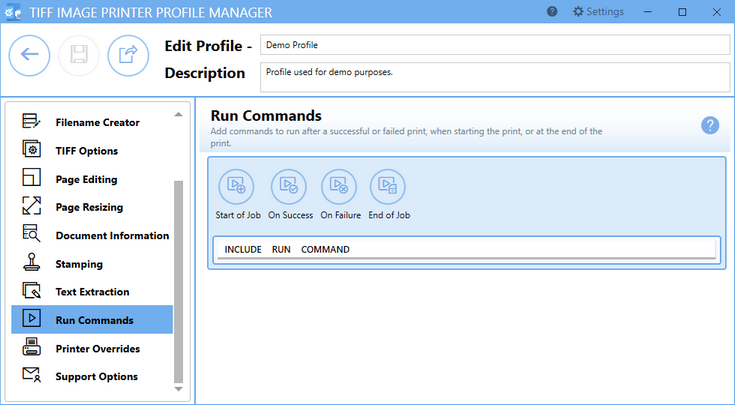735x405 pixels.
Task: Go to Printer Overrides label
Action: 98,349
